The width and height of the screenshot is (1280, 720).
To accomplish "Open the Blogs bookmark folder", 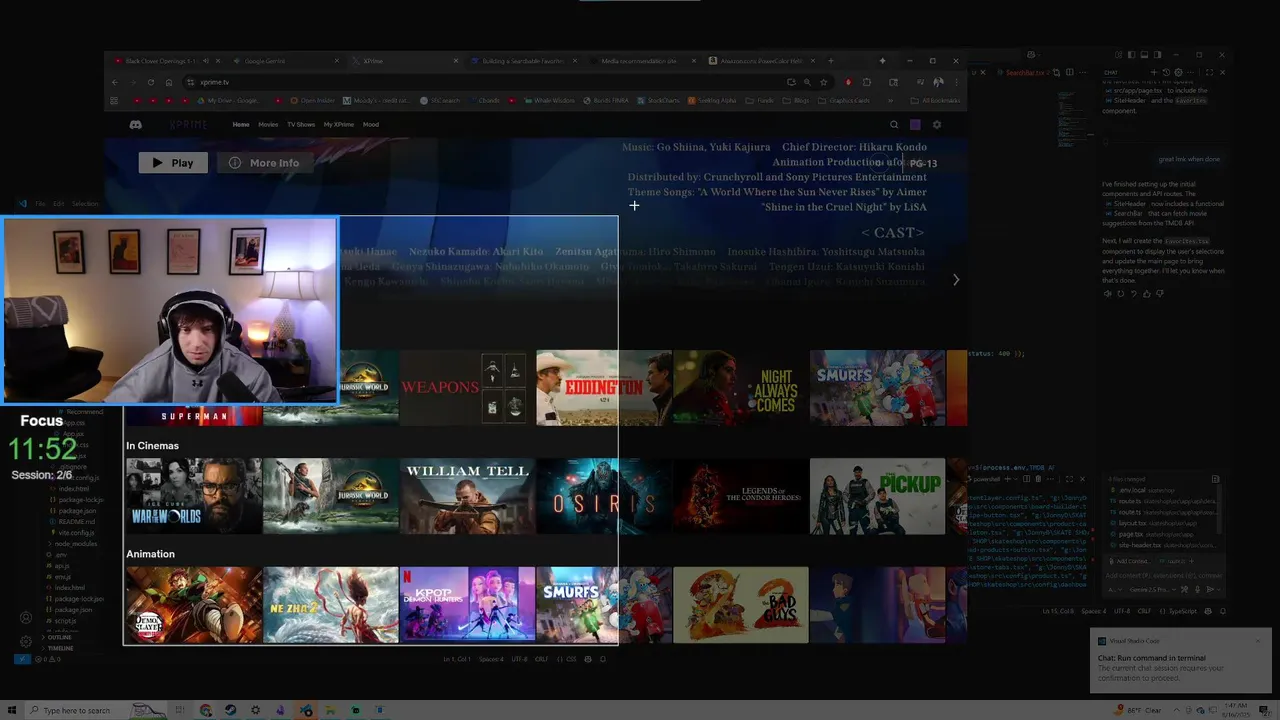I will [x=797, y=101].
